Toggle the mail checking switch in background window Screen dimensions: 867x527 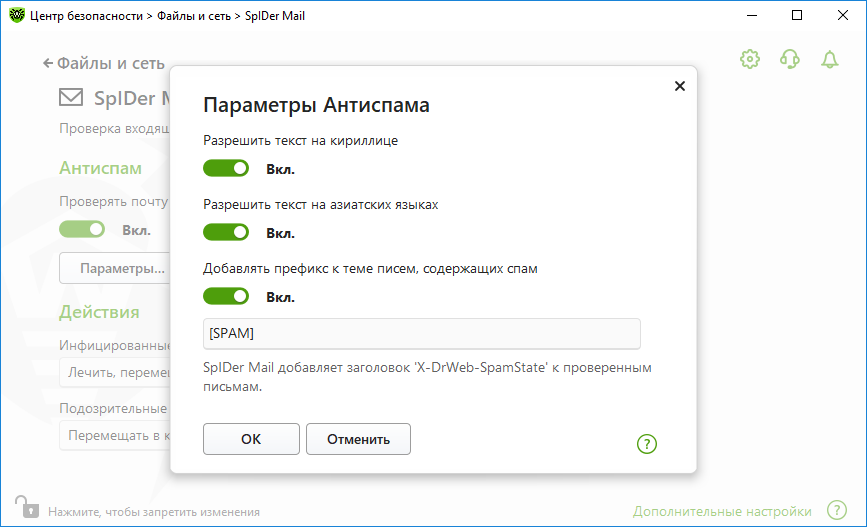tap(82, 229)
